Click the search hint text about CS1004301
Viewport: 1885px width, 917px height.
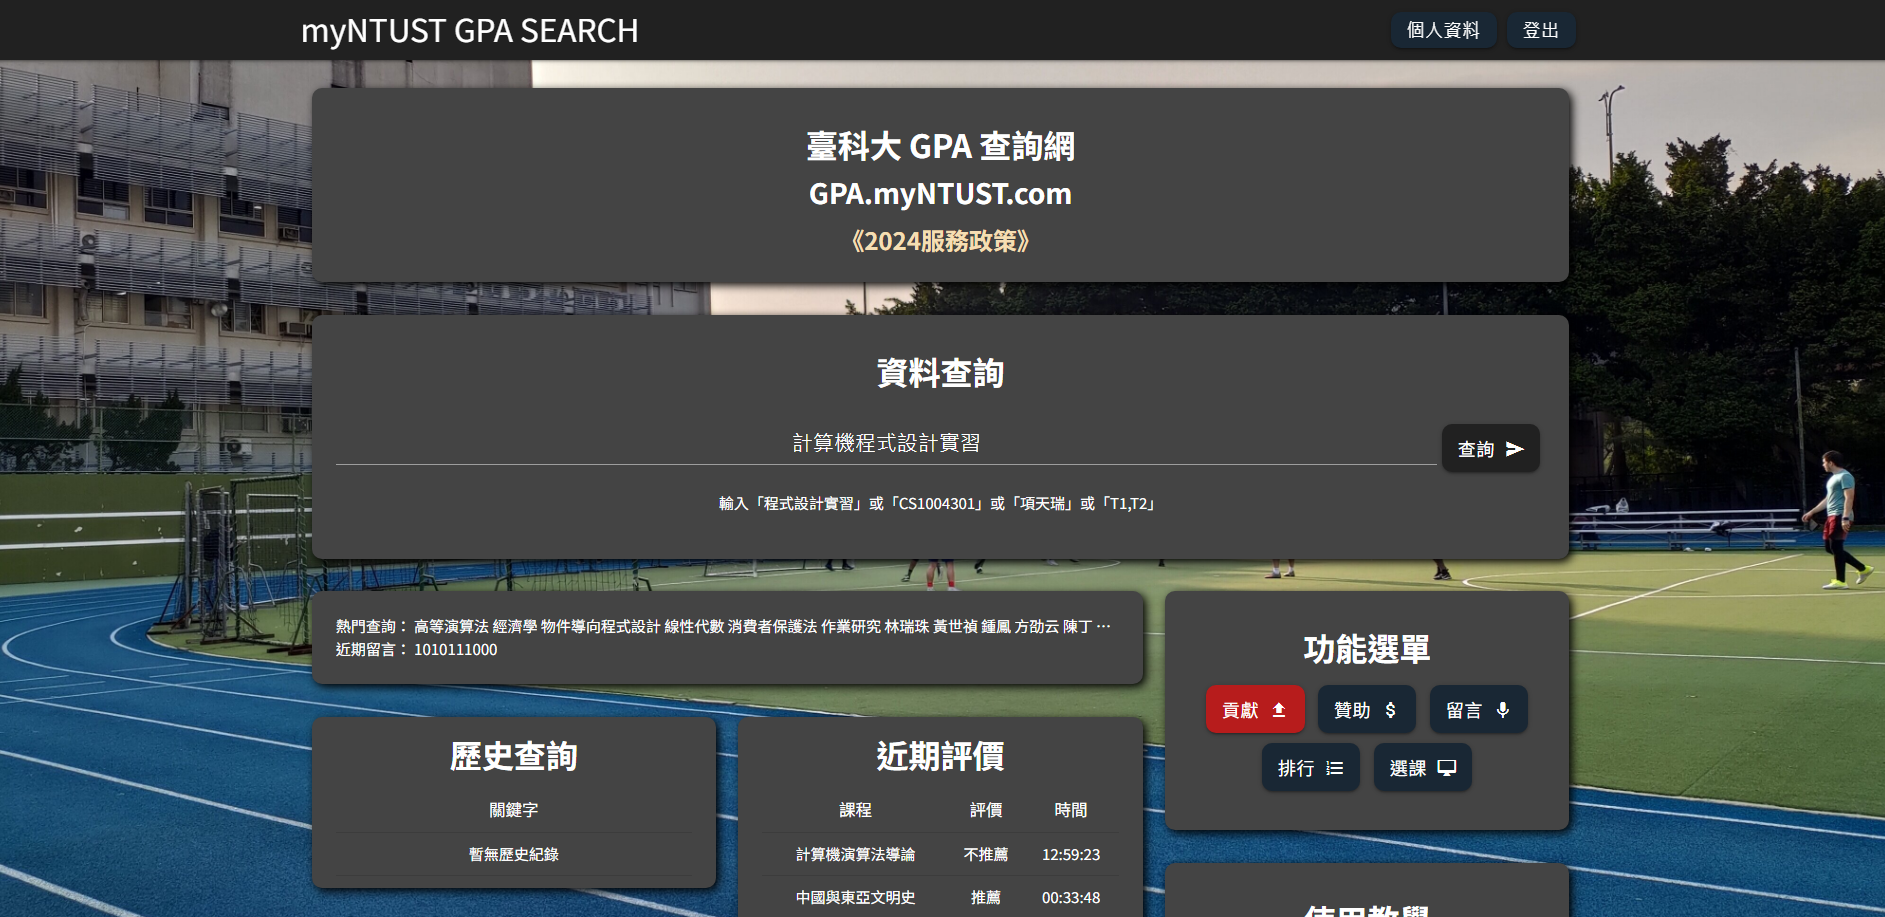940,504
